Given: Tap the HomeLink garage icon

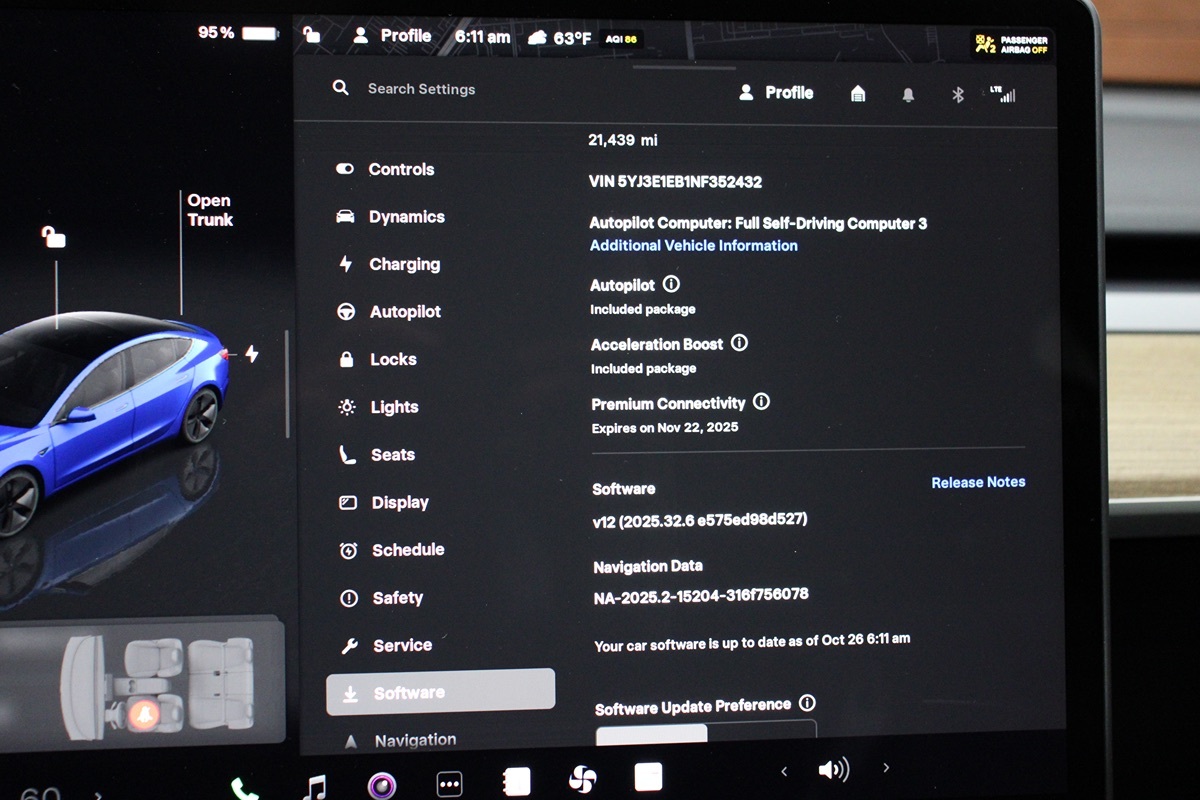Looking at the screenshot, I should 858,93.
